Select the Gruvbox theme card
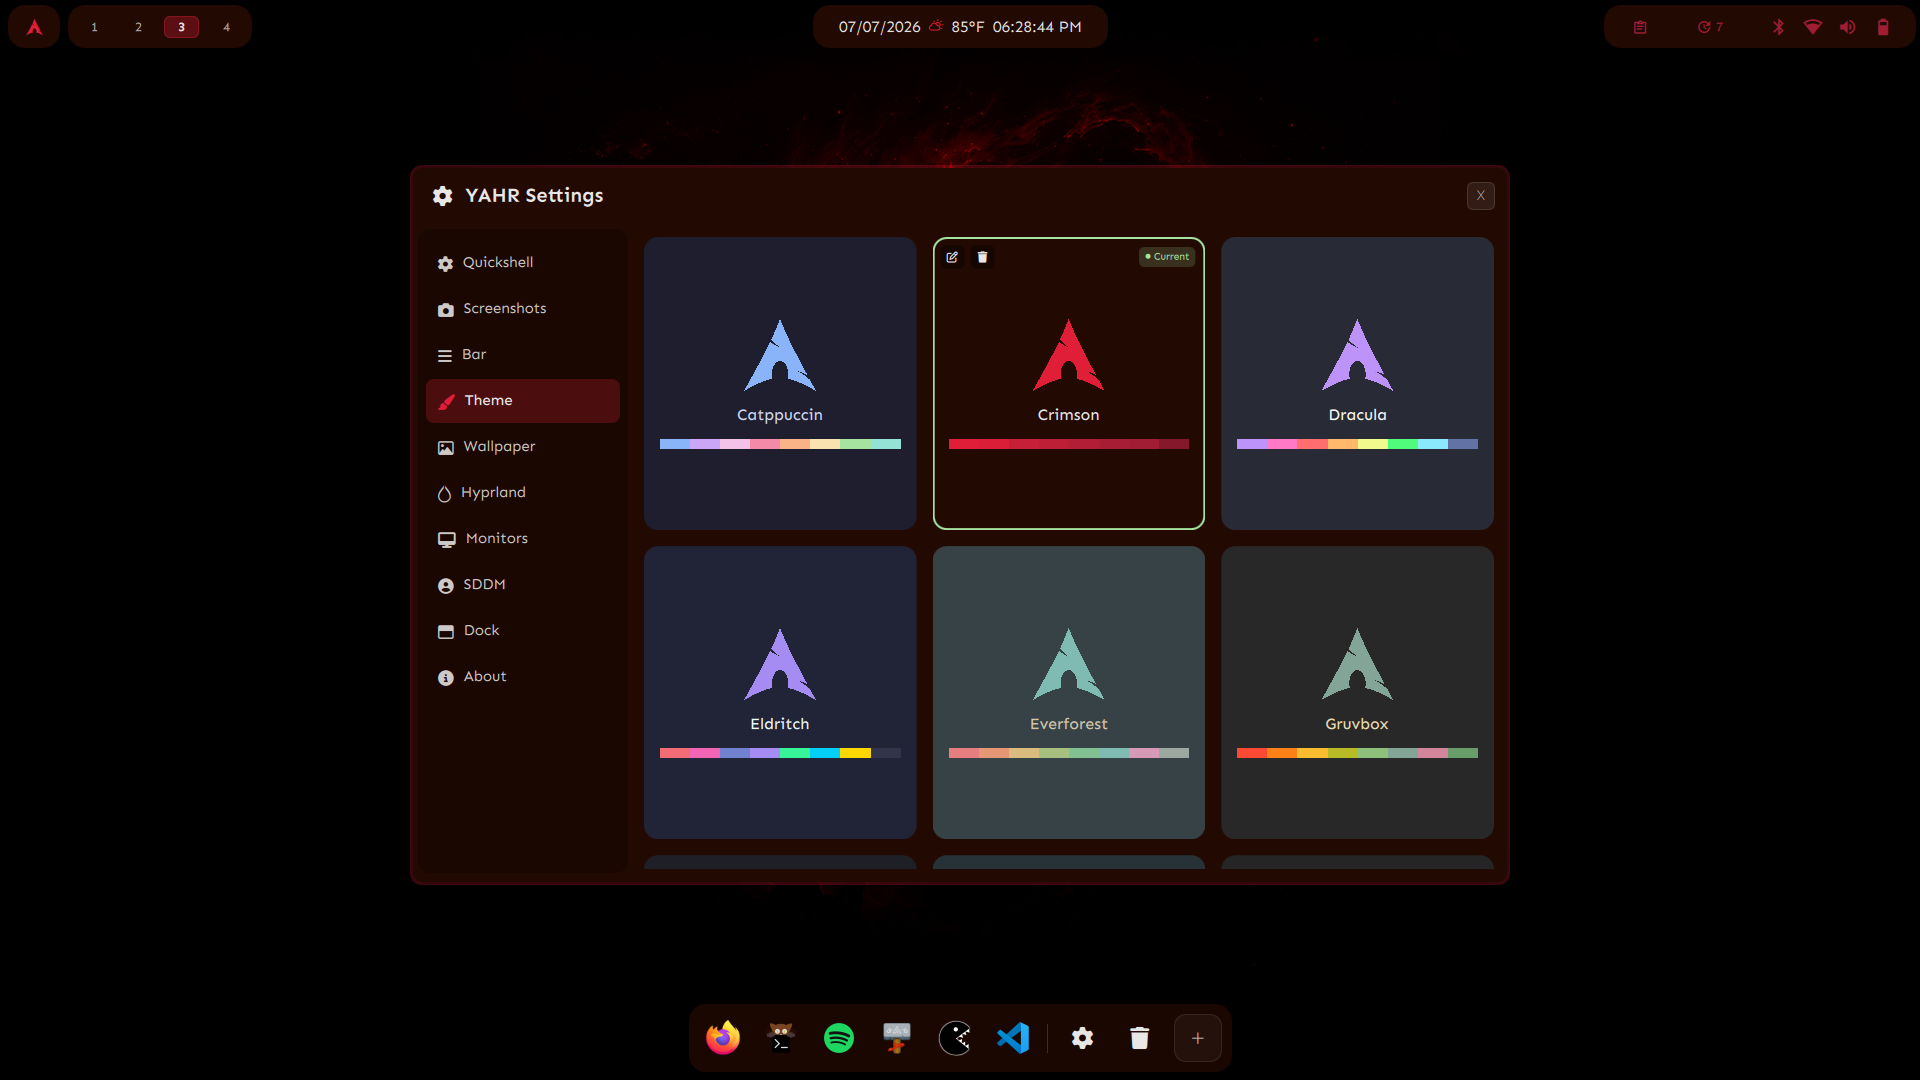 click(x=1357, y=692)
